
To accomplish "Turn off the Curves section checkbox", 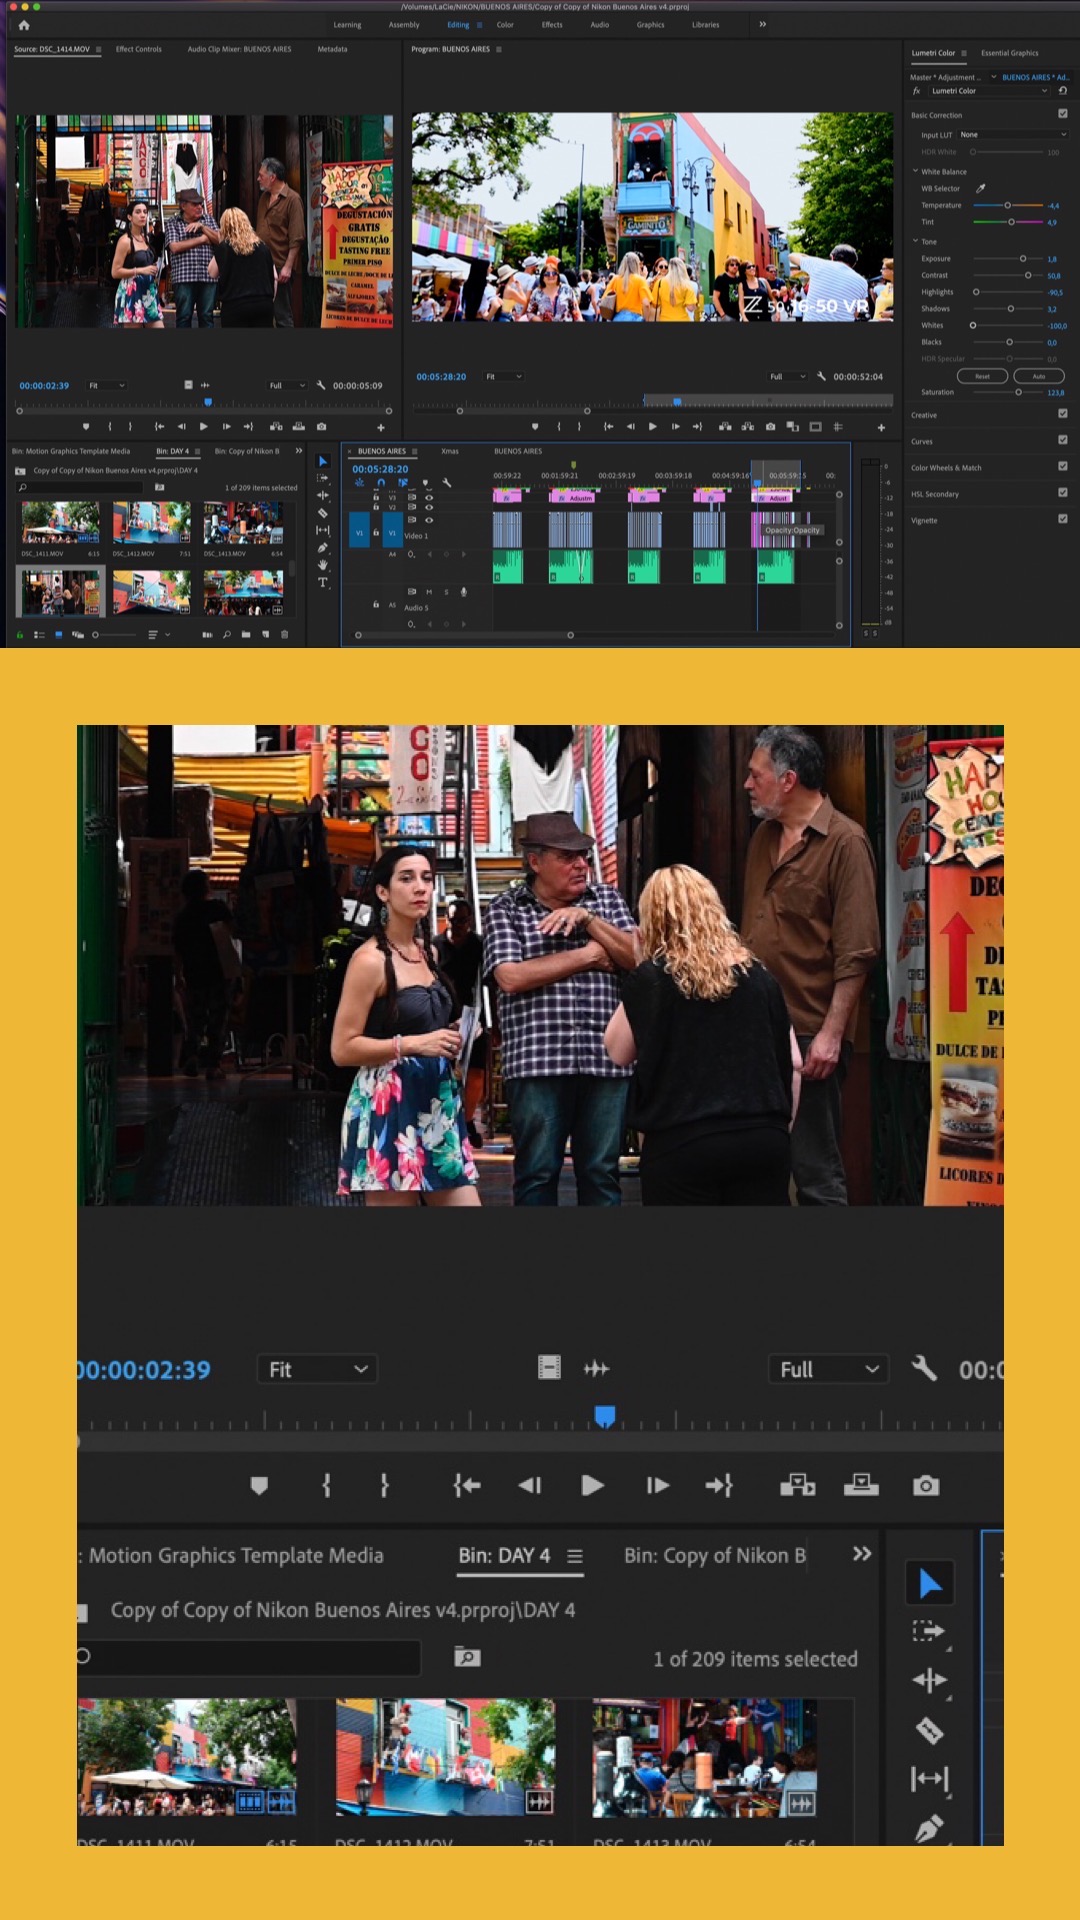I will pos(1062,440).
